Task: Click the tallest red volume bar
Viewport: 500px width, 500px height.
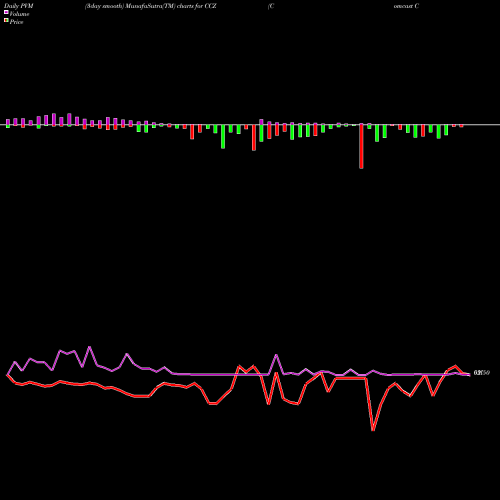Action: [361, 146]
